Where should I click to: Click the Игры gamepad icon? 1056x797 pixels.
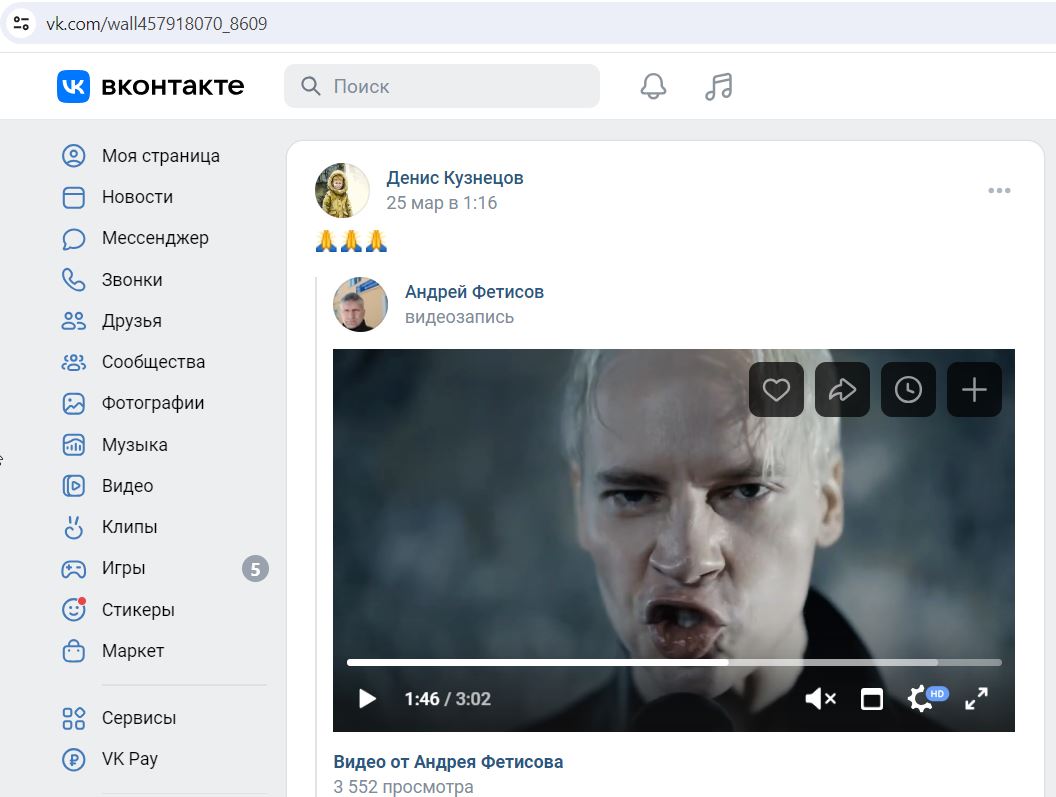coord(73,569)
